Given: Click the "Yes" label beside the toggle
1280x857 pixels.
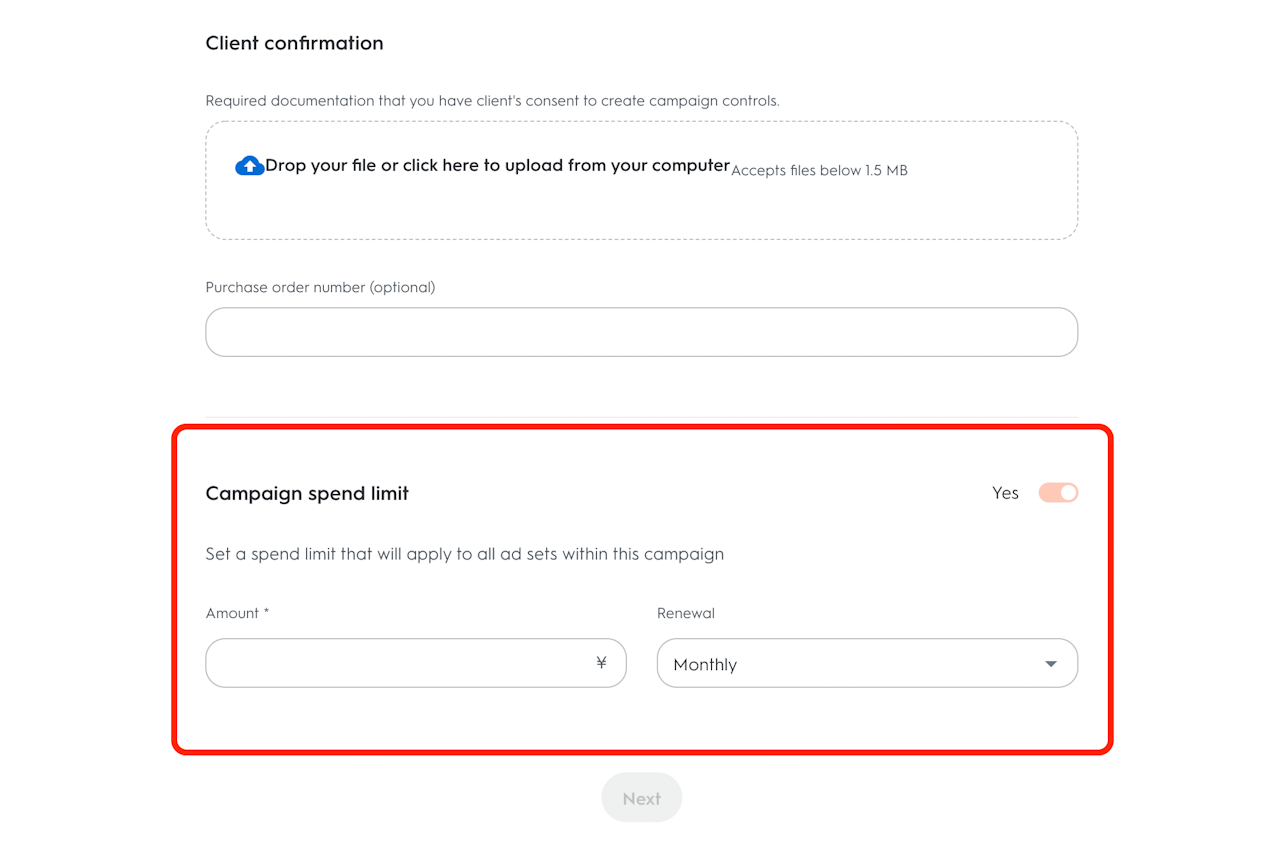Looking at the screenshot, I should [1005, 493].
